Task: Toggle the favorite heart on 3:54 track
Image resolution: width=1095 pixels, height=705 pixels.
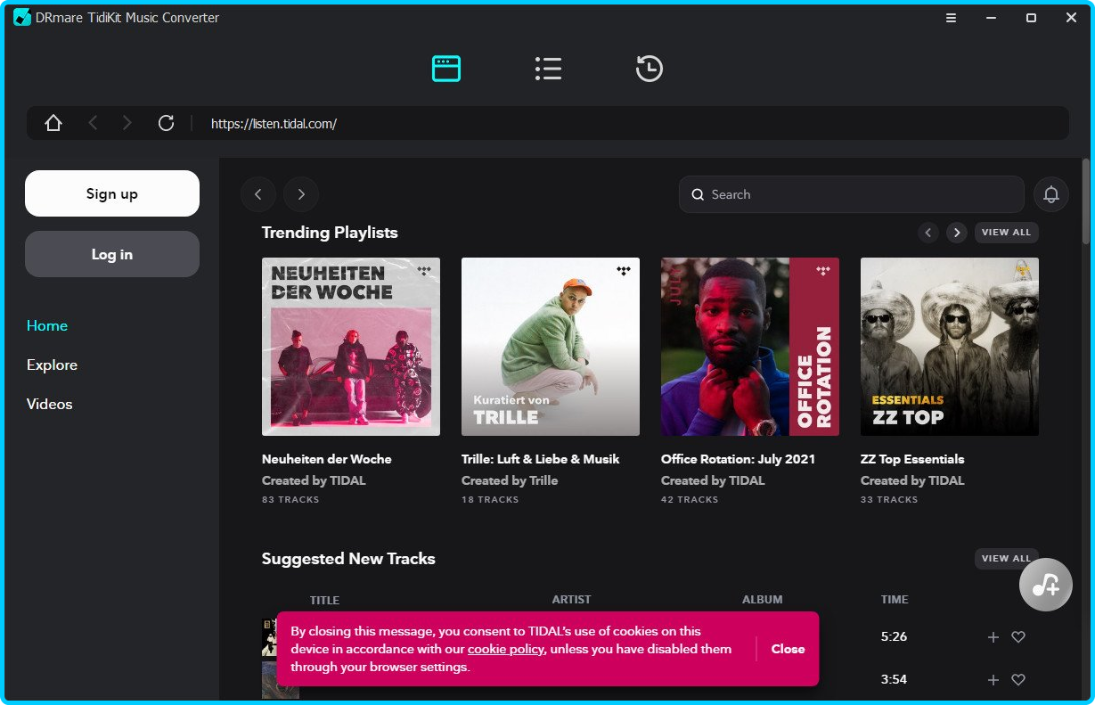Action: 1018,680
